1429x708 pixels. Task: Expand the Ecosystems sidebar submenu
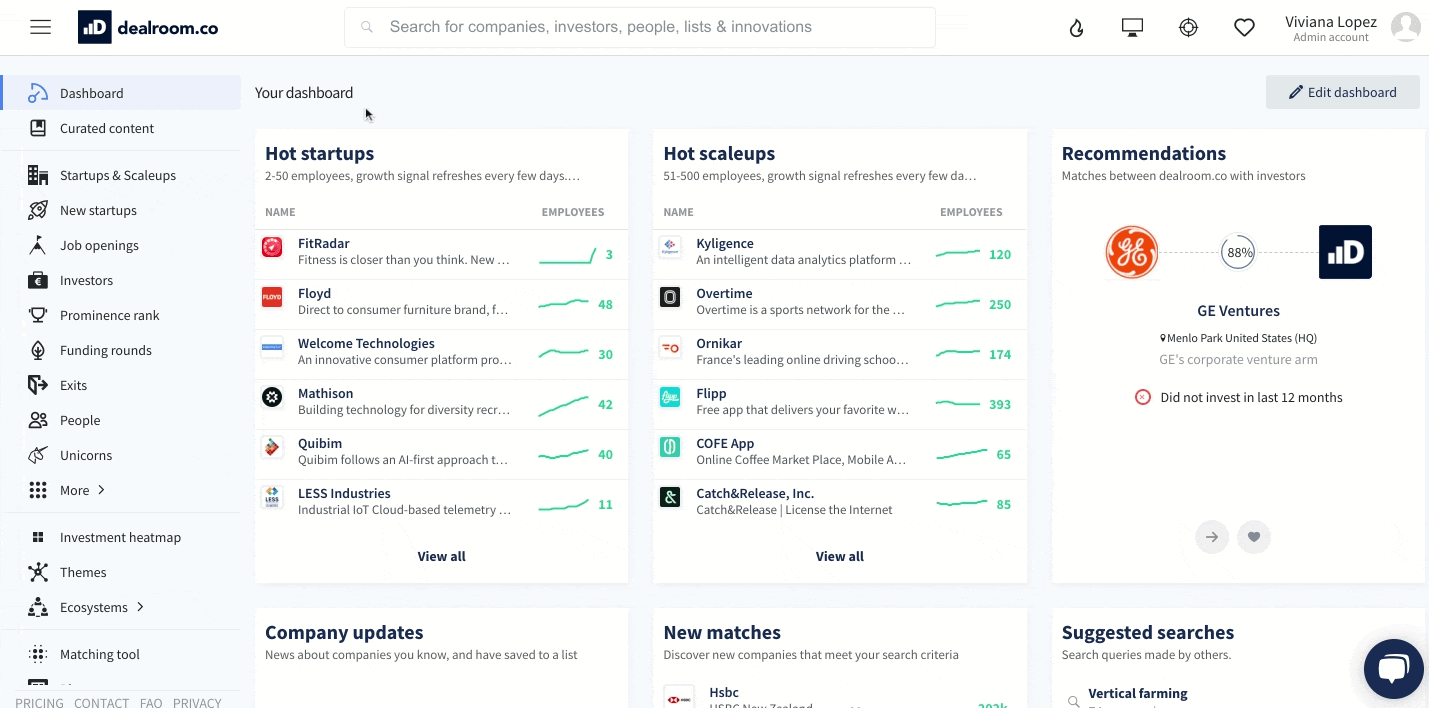click(102, 607)
